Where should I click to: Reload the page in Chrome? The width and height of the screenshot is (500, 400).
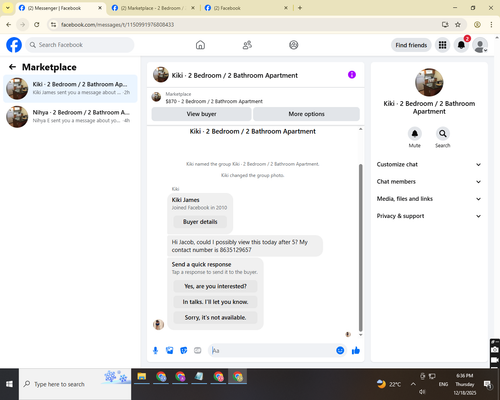point(37,24)
